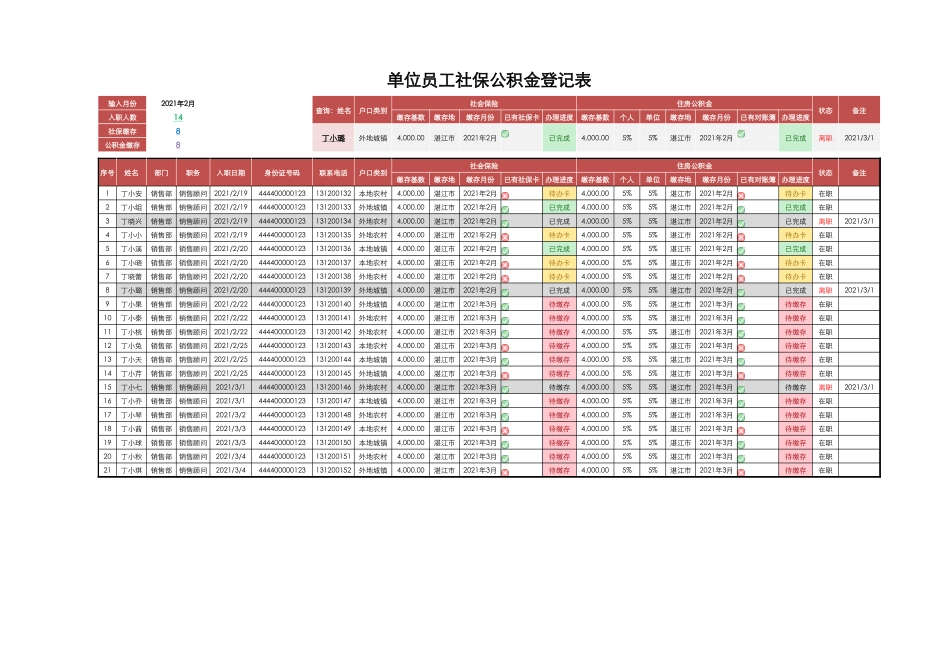Click the 入职人数 value 14
The width and height of the screenshot is (950, 672).
(178, 118)
